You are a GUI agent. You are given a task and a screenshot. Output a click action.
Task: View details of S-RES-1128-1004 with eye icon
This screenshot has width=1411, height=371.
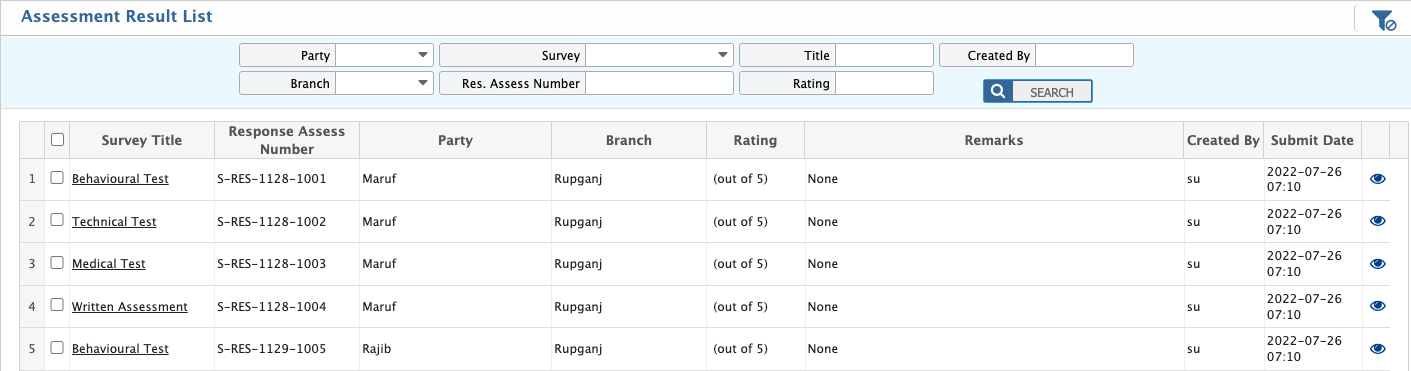1377,306
